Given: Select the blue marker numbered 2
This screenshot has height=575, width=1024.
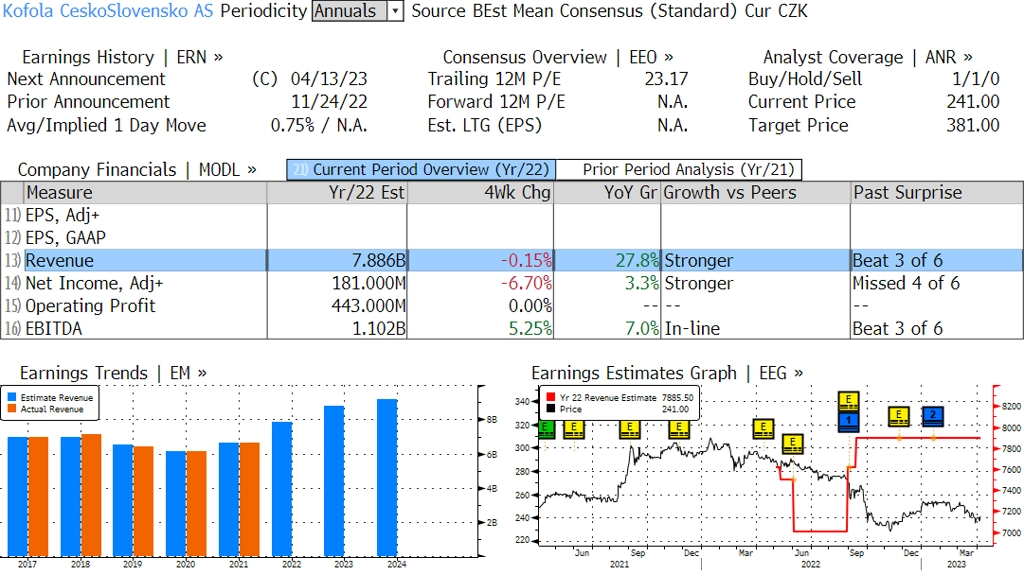Looking at the screenshot, I should point(933,416).
